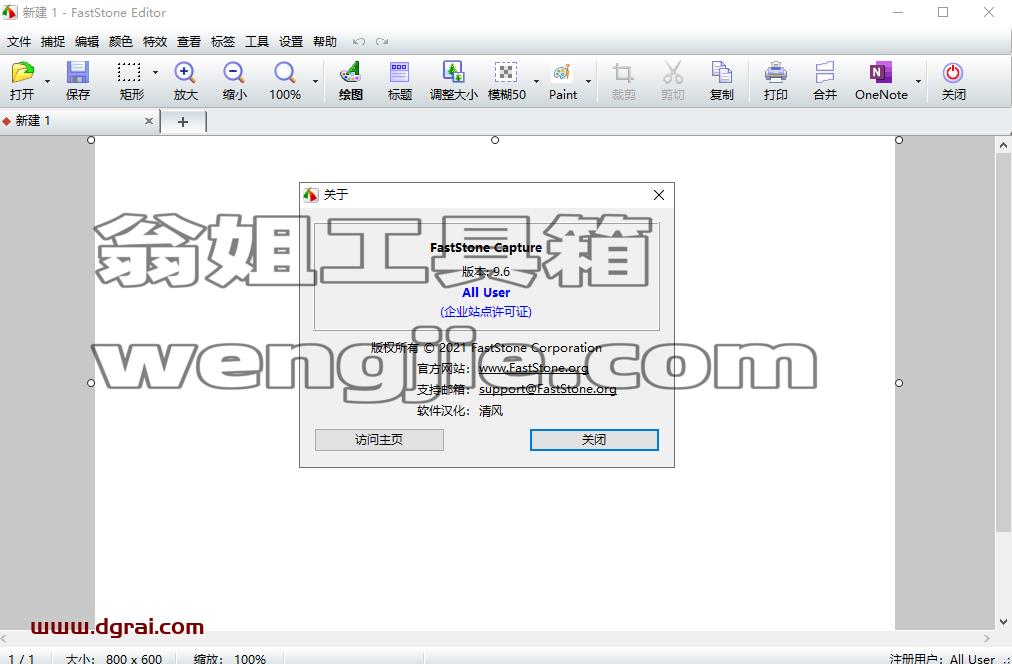Viewport: 1012px width, 664px height.
Task: Click the vertical scrollbar down arrow
Action: tap(1003, 622)
